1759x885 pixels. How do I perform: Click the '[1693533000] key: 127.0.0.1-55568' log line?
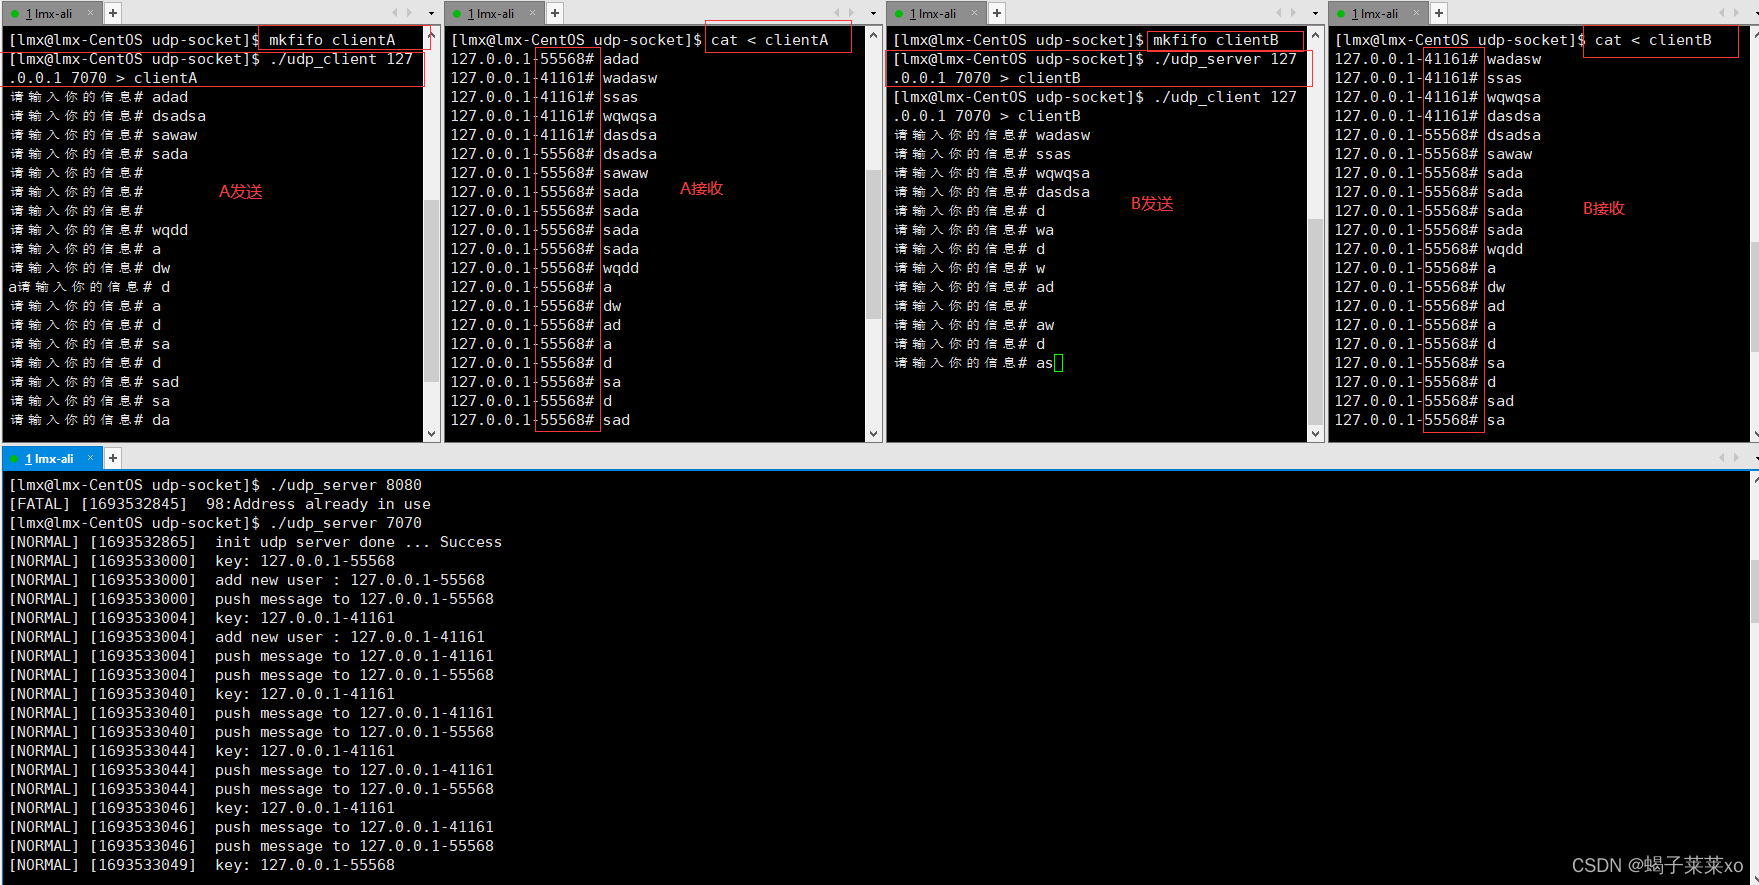(x=201, y=561)
